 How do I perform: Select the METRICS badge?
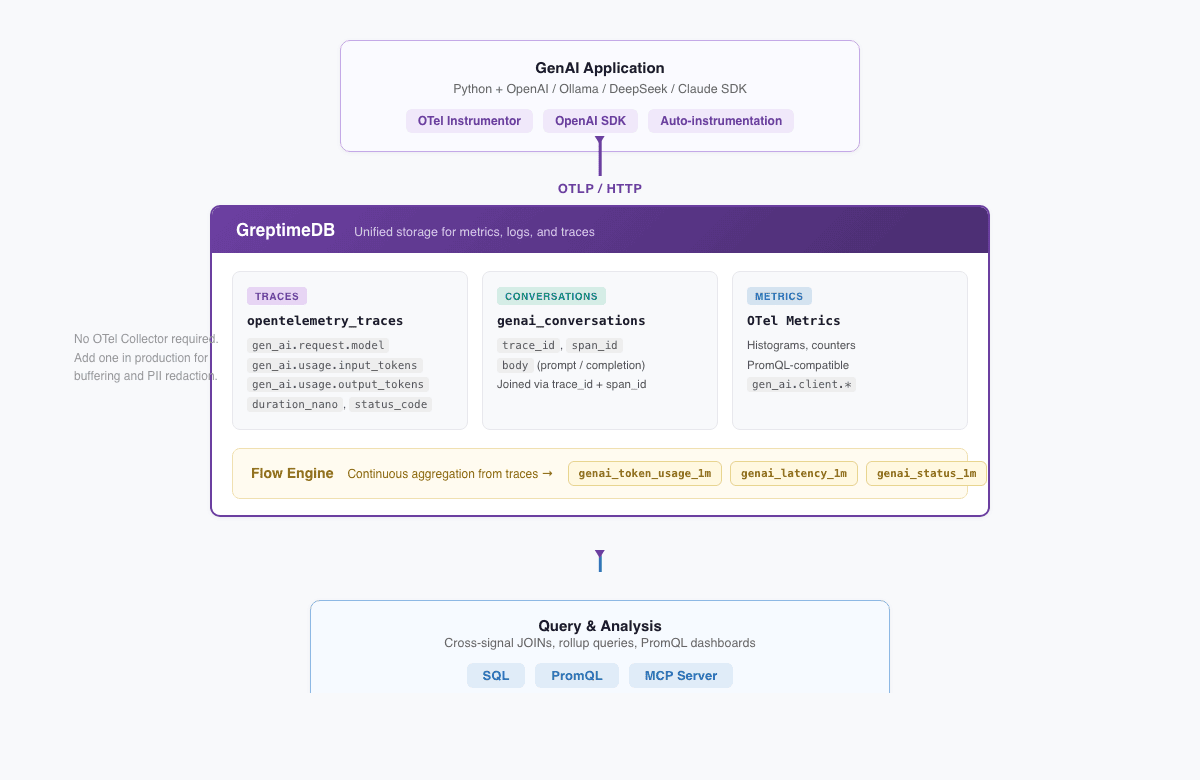tap(779, 296)
